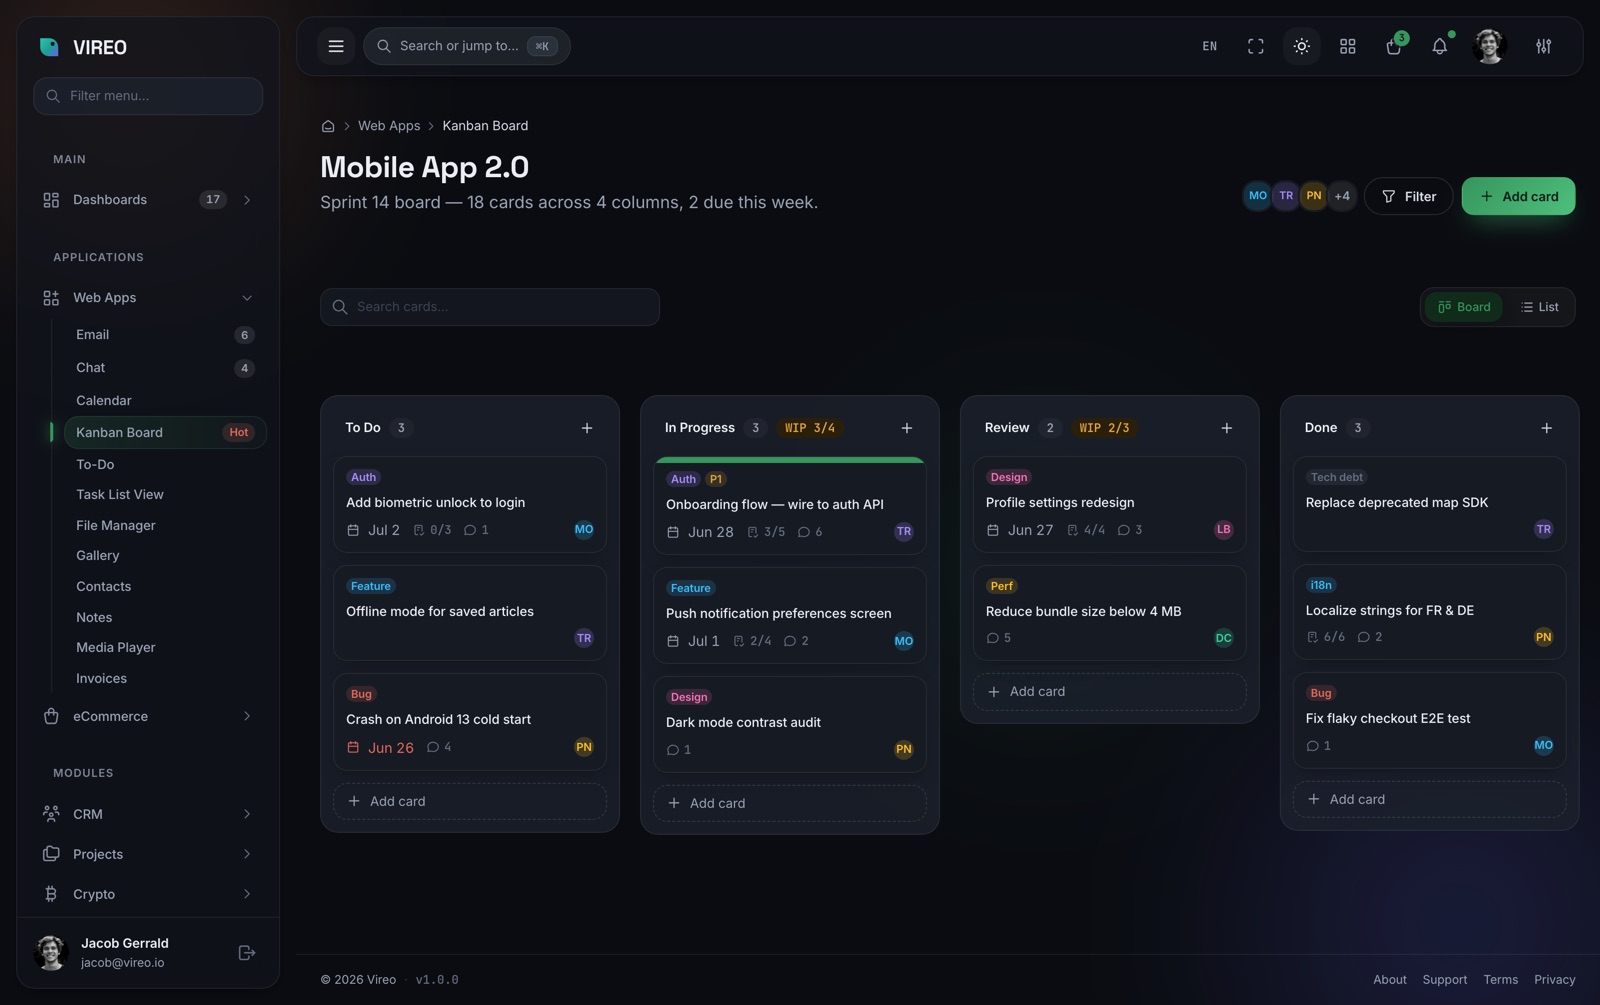The width and height of the screenshot is (1600, 1005).
Task: Click the Tech debt tag
Action: (x=1337, y=478)
